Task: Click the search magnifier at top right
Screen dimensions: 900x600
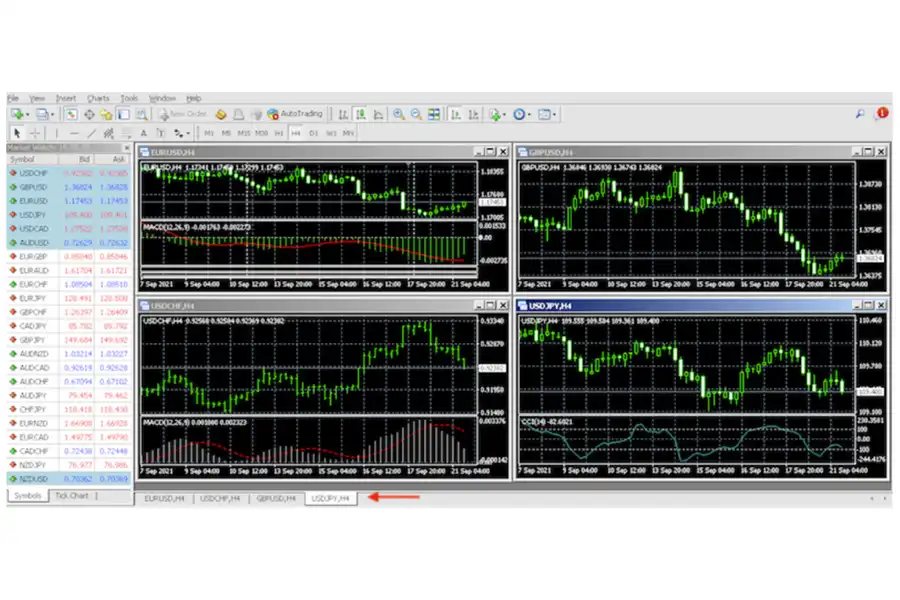Action: [x=860, y=114]
